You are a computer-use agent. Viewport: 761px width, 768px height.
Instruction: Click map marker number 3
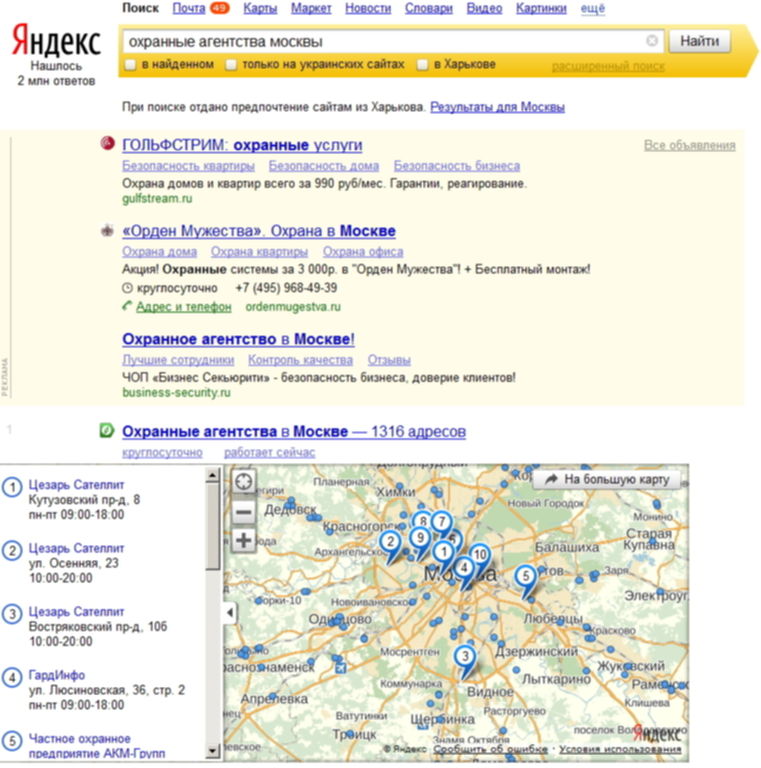[x=465, y=656]
